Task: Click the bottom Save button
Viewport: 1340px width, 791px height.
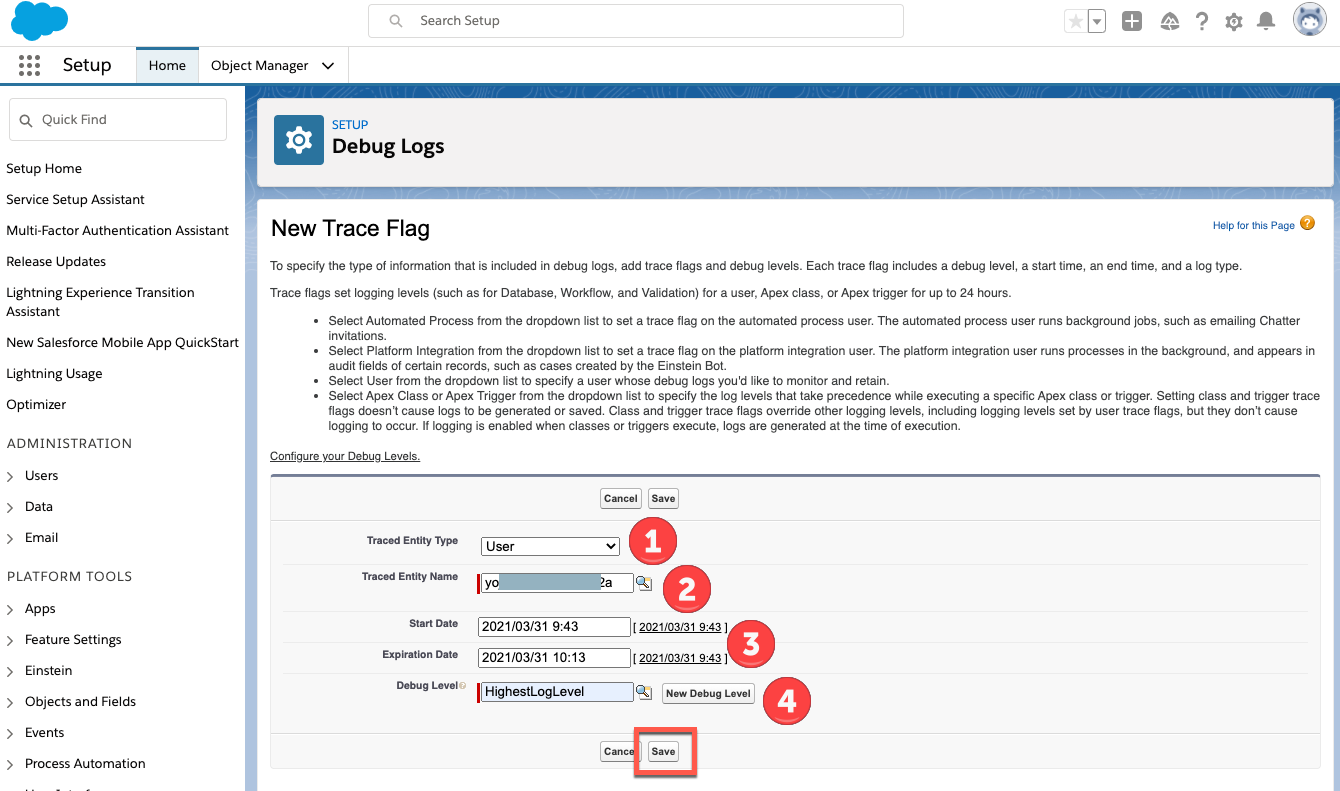Action: 663,751
